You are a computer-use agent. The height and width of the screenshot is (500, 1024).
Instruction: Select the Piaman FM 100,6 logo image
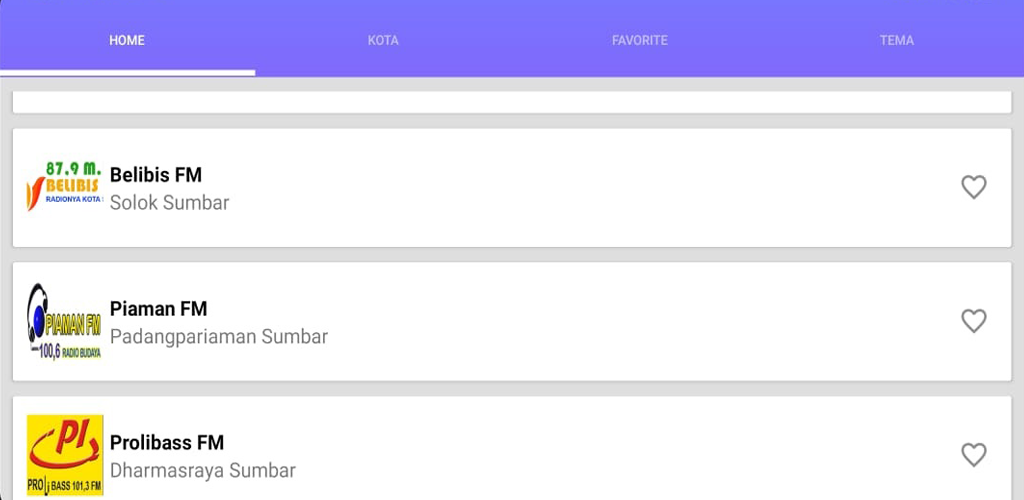point(65,321)
